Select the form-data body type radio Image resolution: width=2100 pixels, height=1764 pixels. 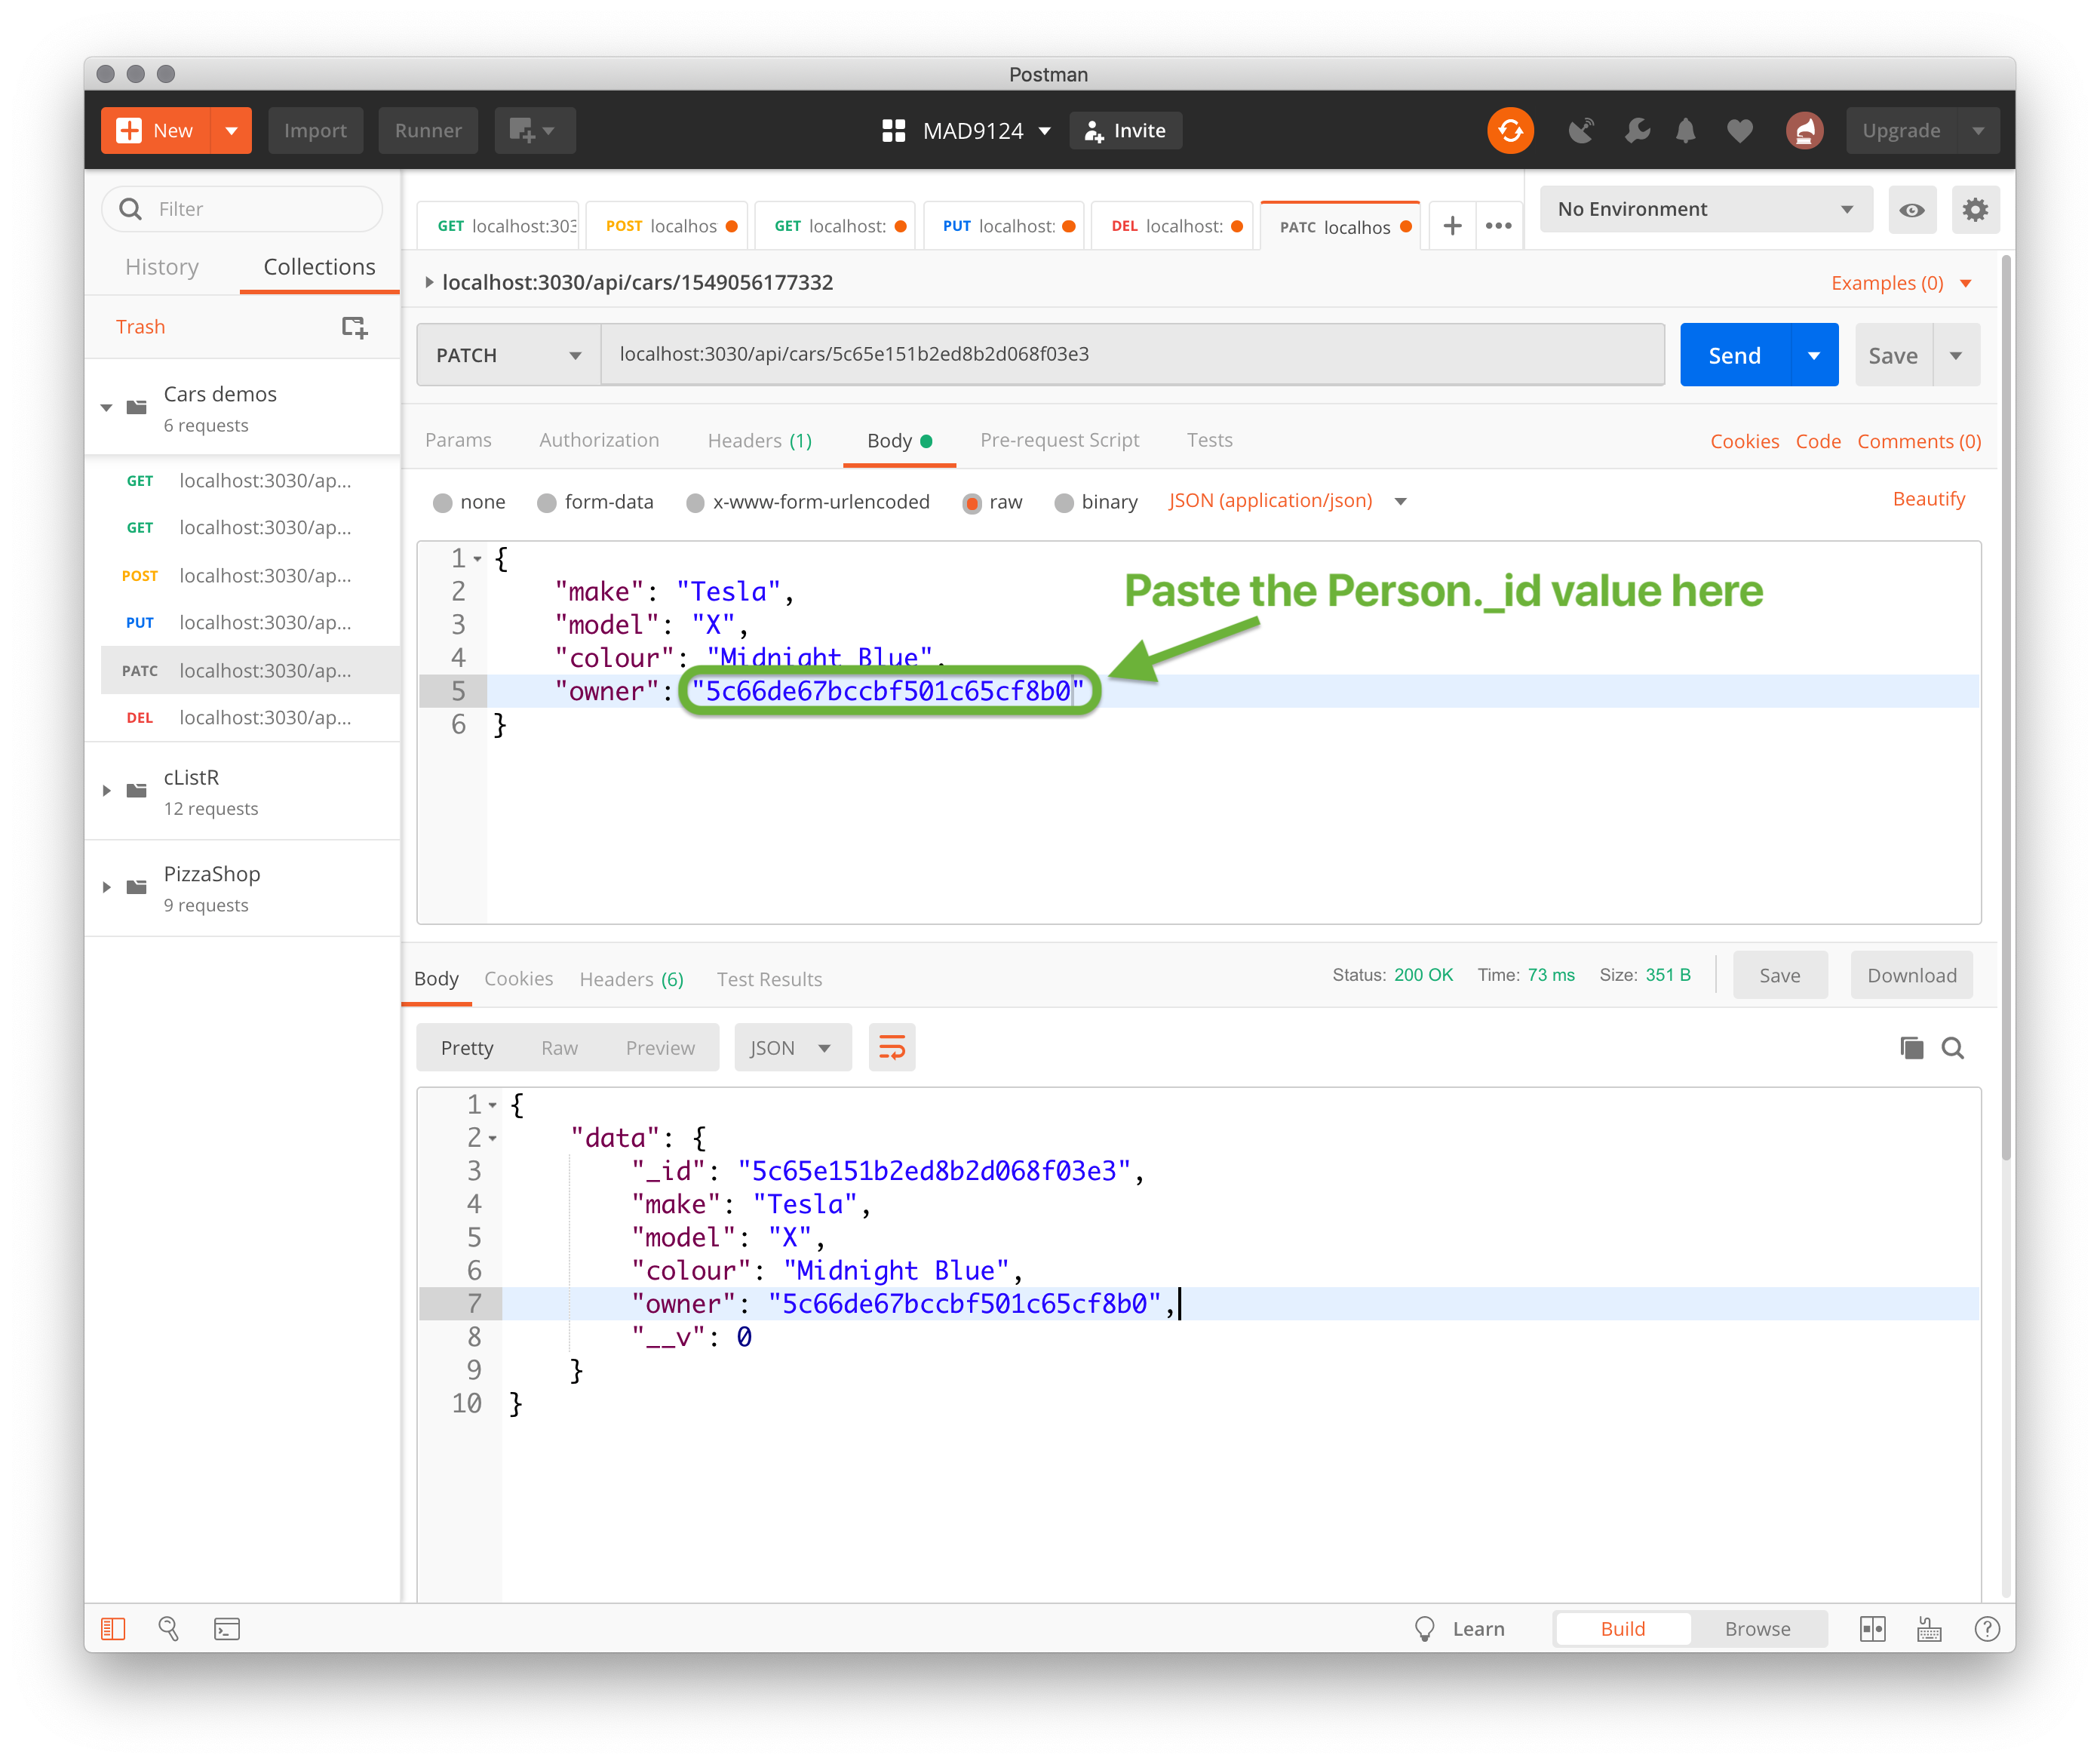[x=546, y=502]
